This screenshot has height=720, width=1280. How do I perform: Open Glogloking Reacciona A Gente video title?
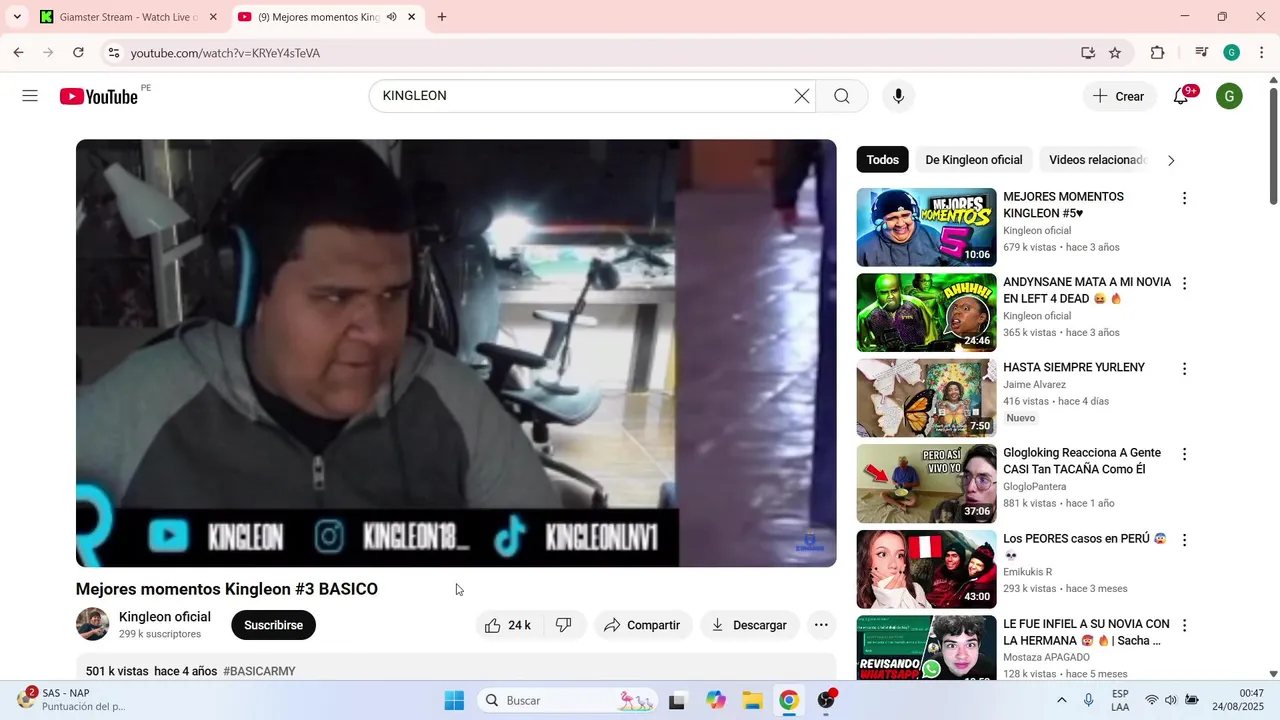[1082, 461]
